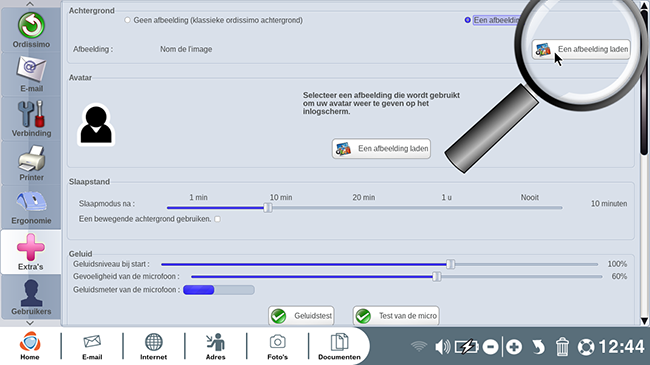Select Geen afbeelding radio option
The height and width of the screenshot is (365, 650).
127,20
